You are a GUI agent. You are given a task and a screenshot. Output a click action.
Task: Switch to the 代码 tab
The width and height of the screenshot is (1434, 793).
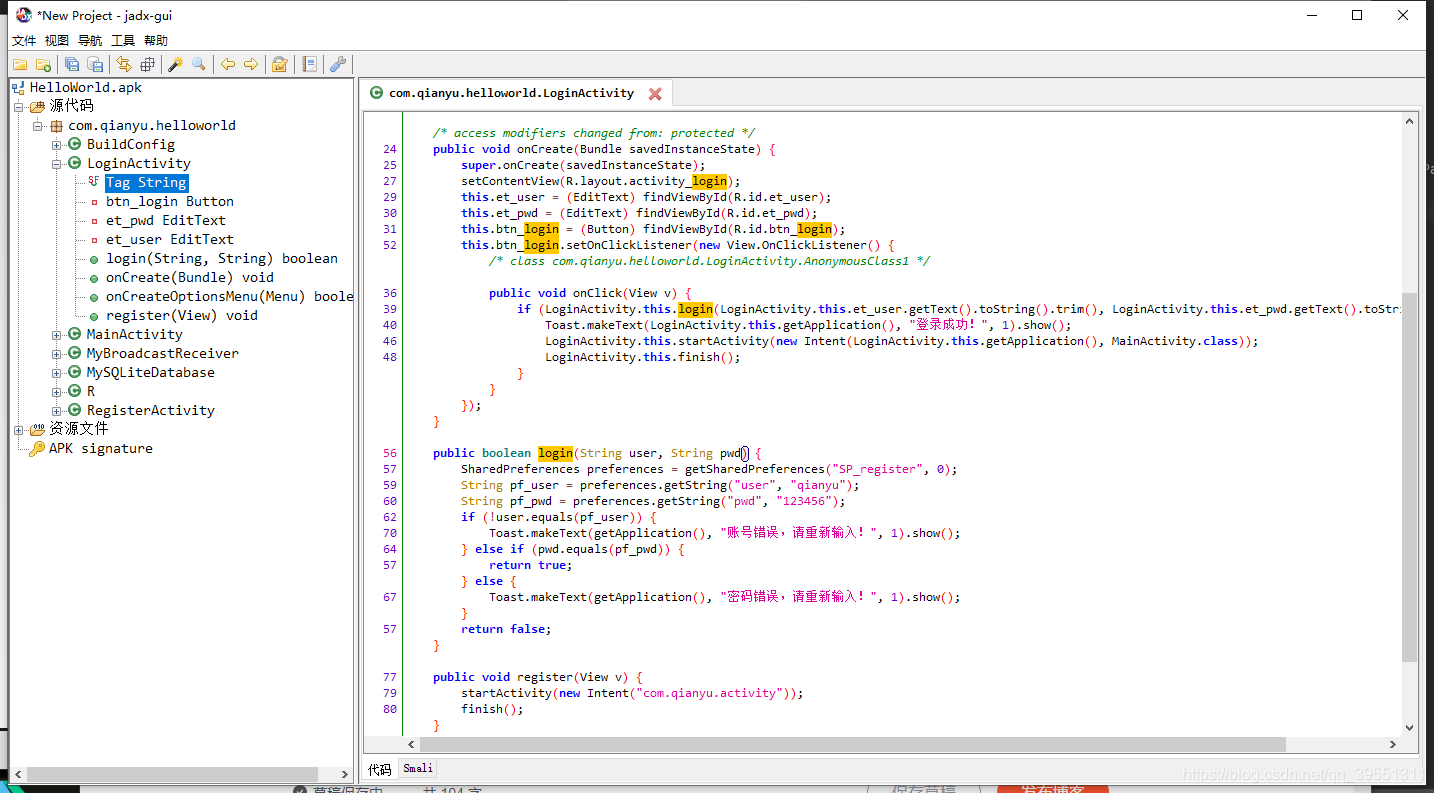[380, 768]
